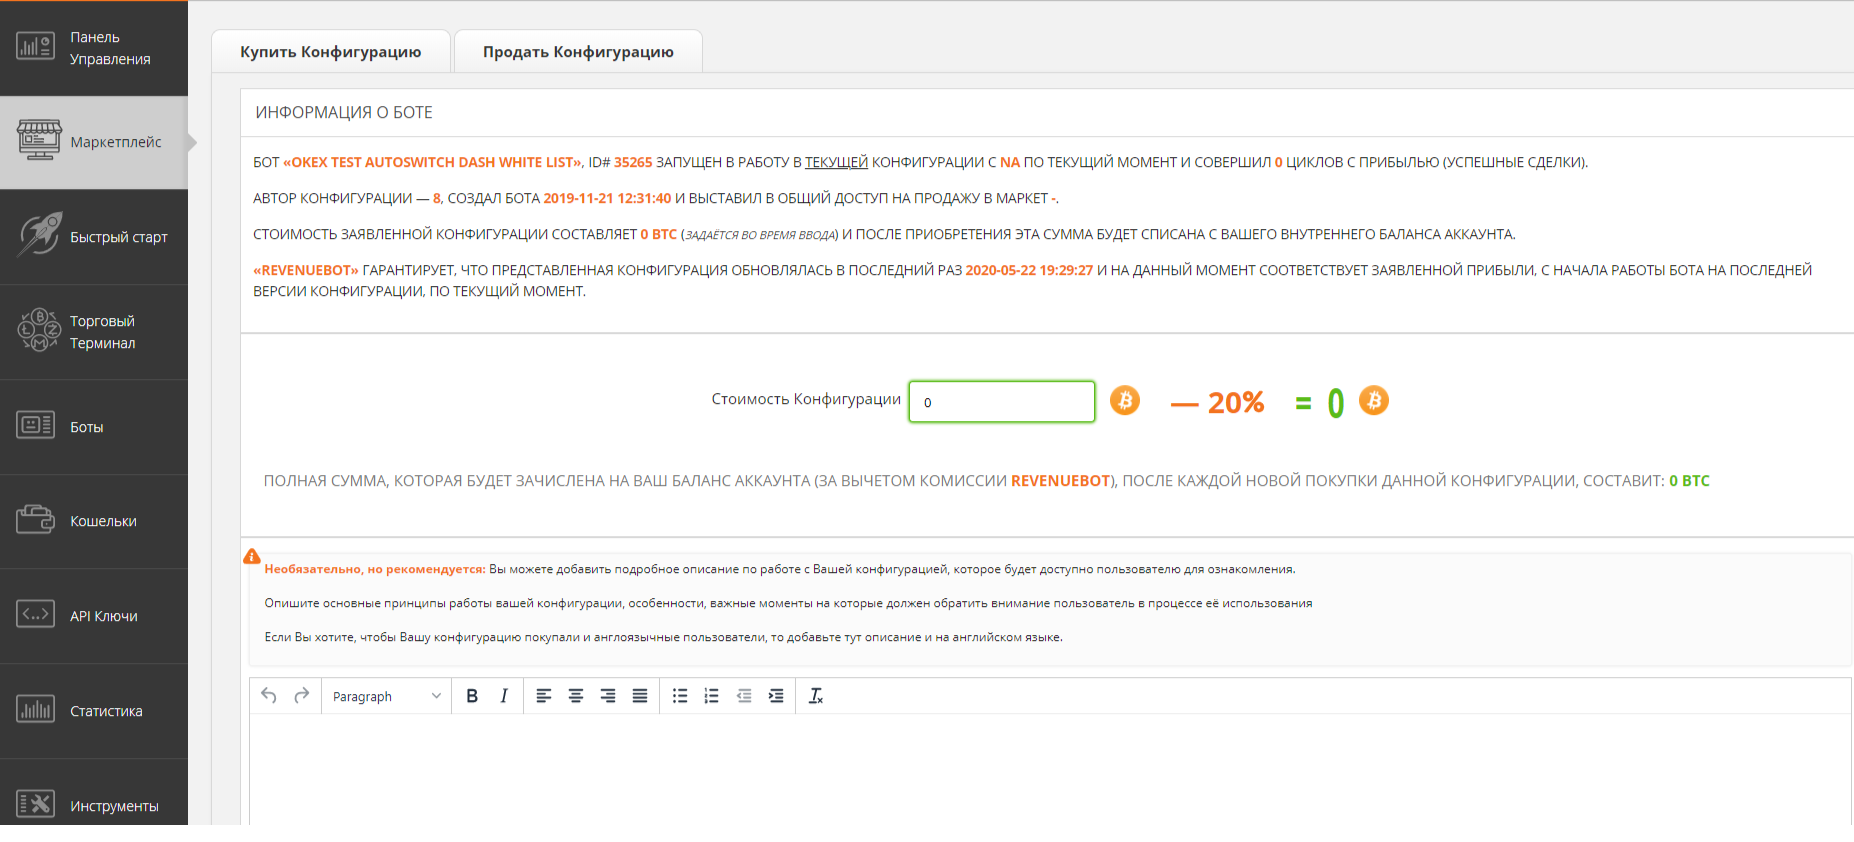This screenshot has height=842, width=1854.
Task: Insert a numbered list
Action: coord(712,696)
